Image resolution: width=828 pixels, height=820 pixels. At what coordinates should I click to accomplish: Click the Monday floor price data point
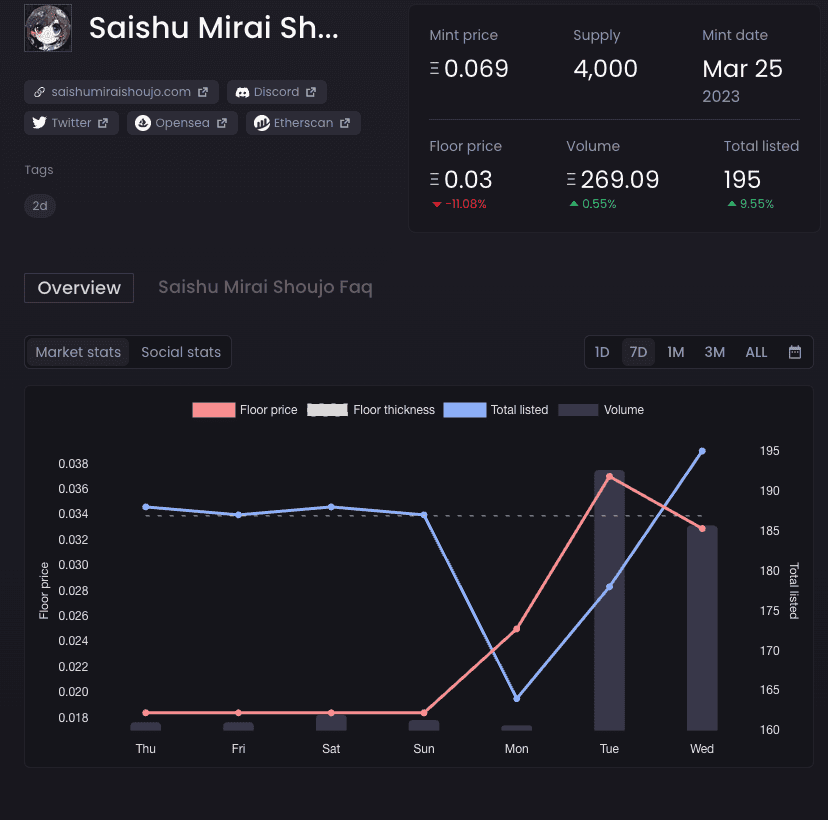(x=516, y=629)
